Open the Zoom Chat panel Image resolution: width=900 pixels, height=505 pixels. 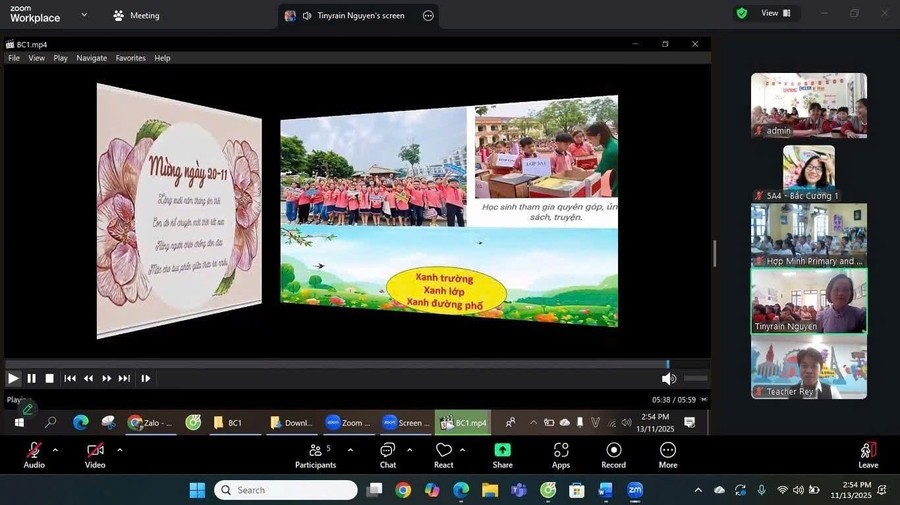[x=388, y=454]
